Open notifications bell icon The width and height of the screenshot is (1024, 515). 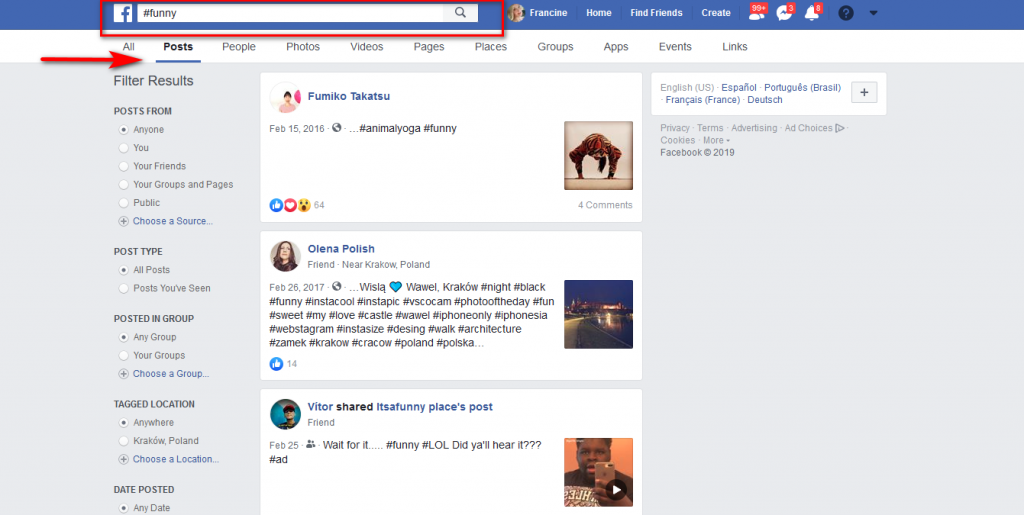(812, 12)
